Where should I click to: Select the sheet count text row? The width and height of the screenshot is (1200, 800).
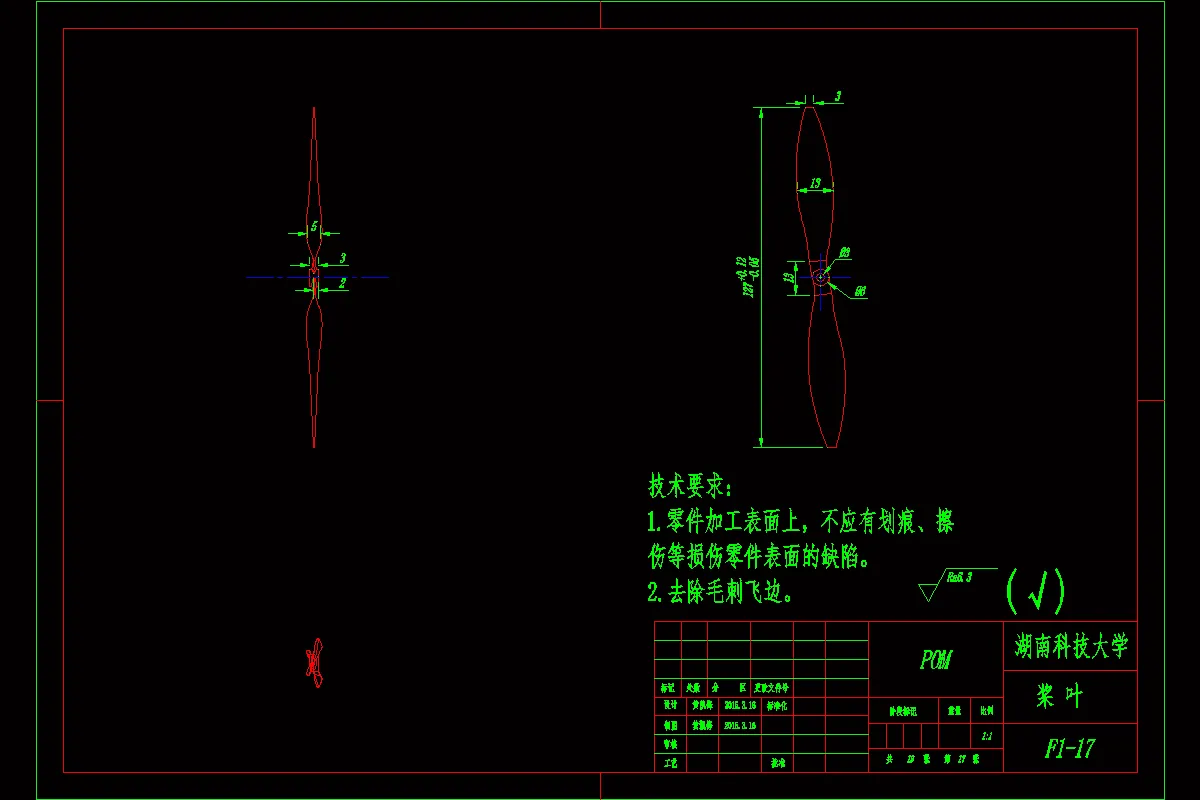click(935, 760)
